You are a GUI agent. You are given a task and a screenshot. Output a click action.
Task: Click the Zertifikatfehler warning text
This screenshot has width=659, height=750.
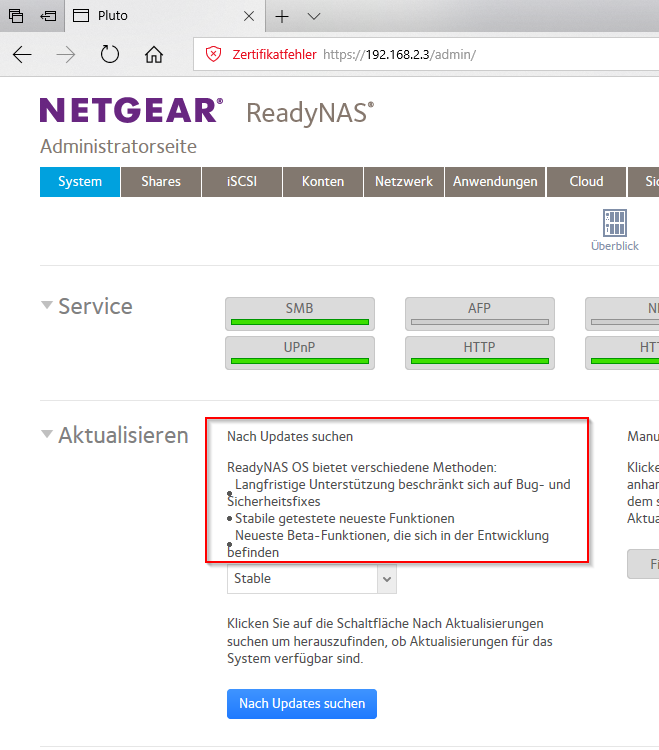(275, 55)
